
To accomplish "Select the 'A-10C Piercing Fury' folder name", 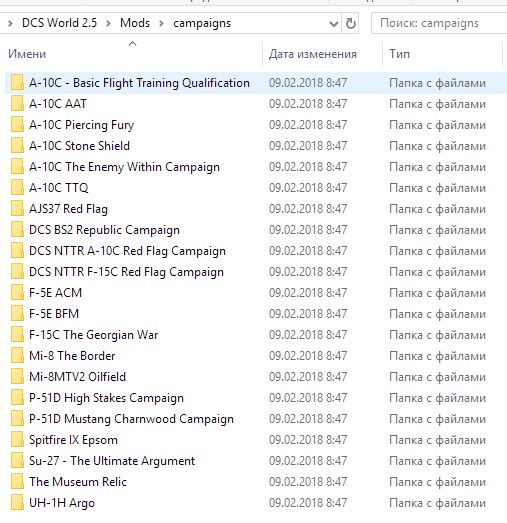I will (82, 125).
